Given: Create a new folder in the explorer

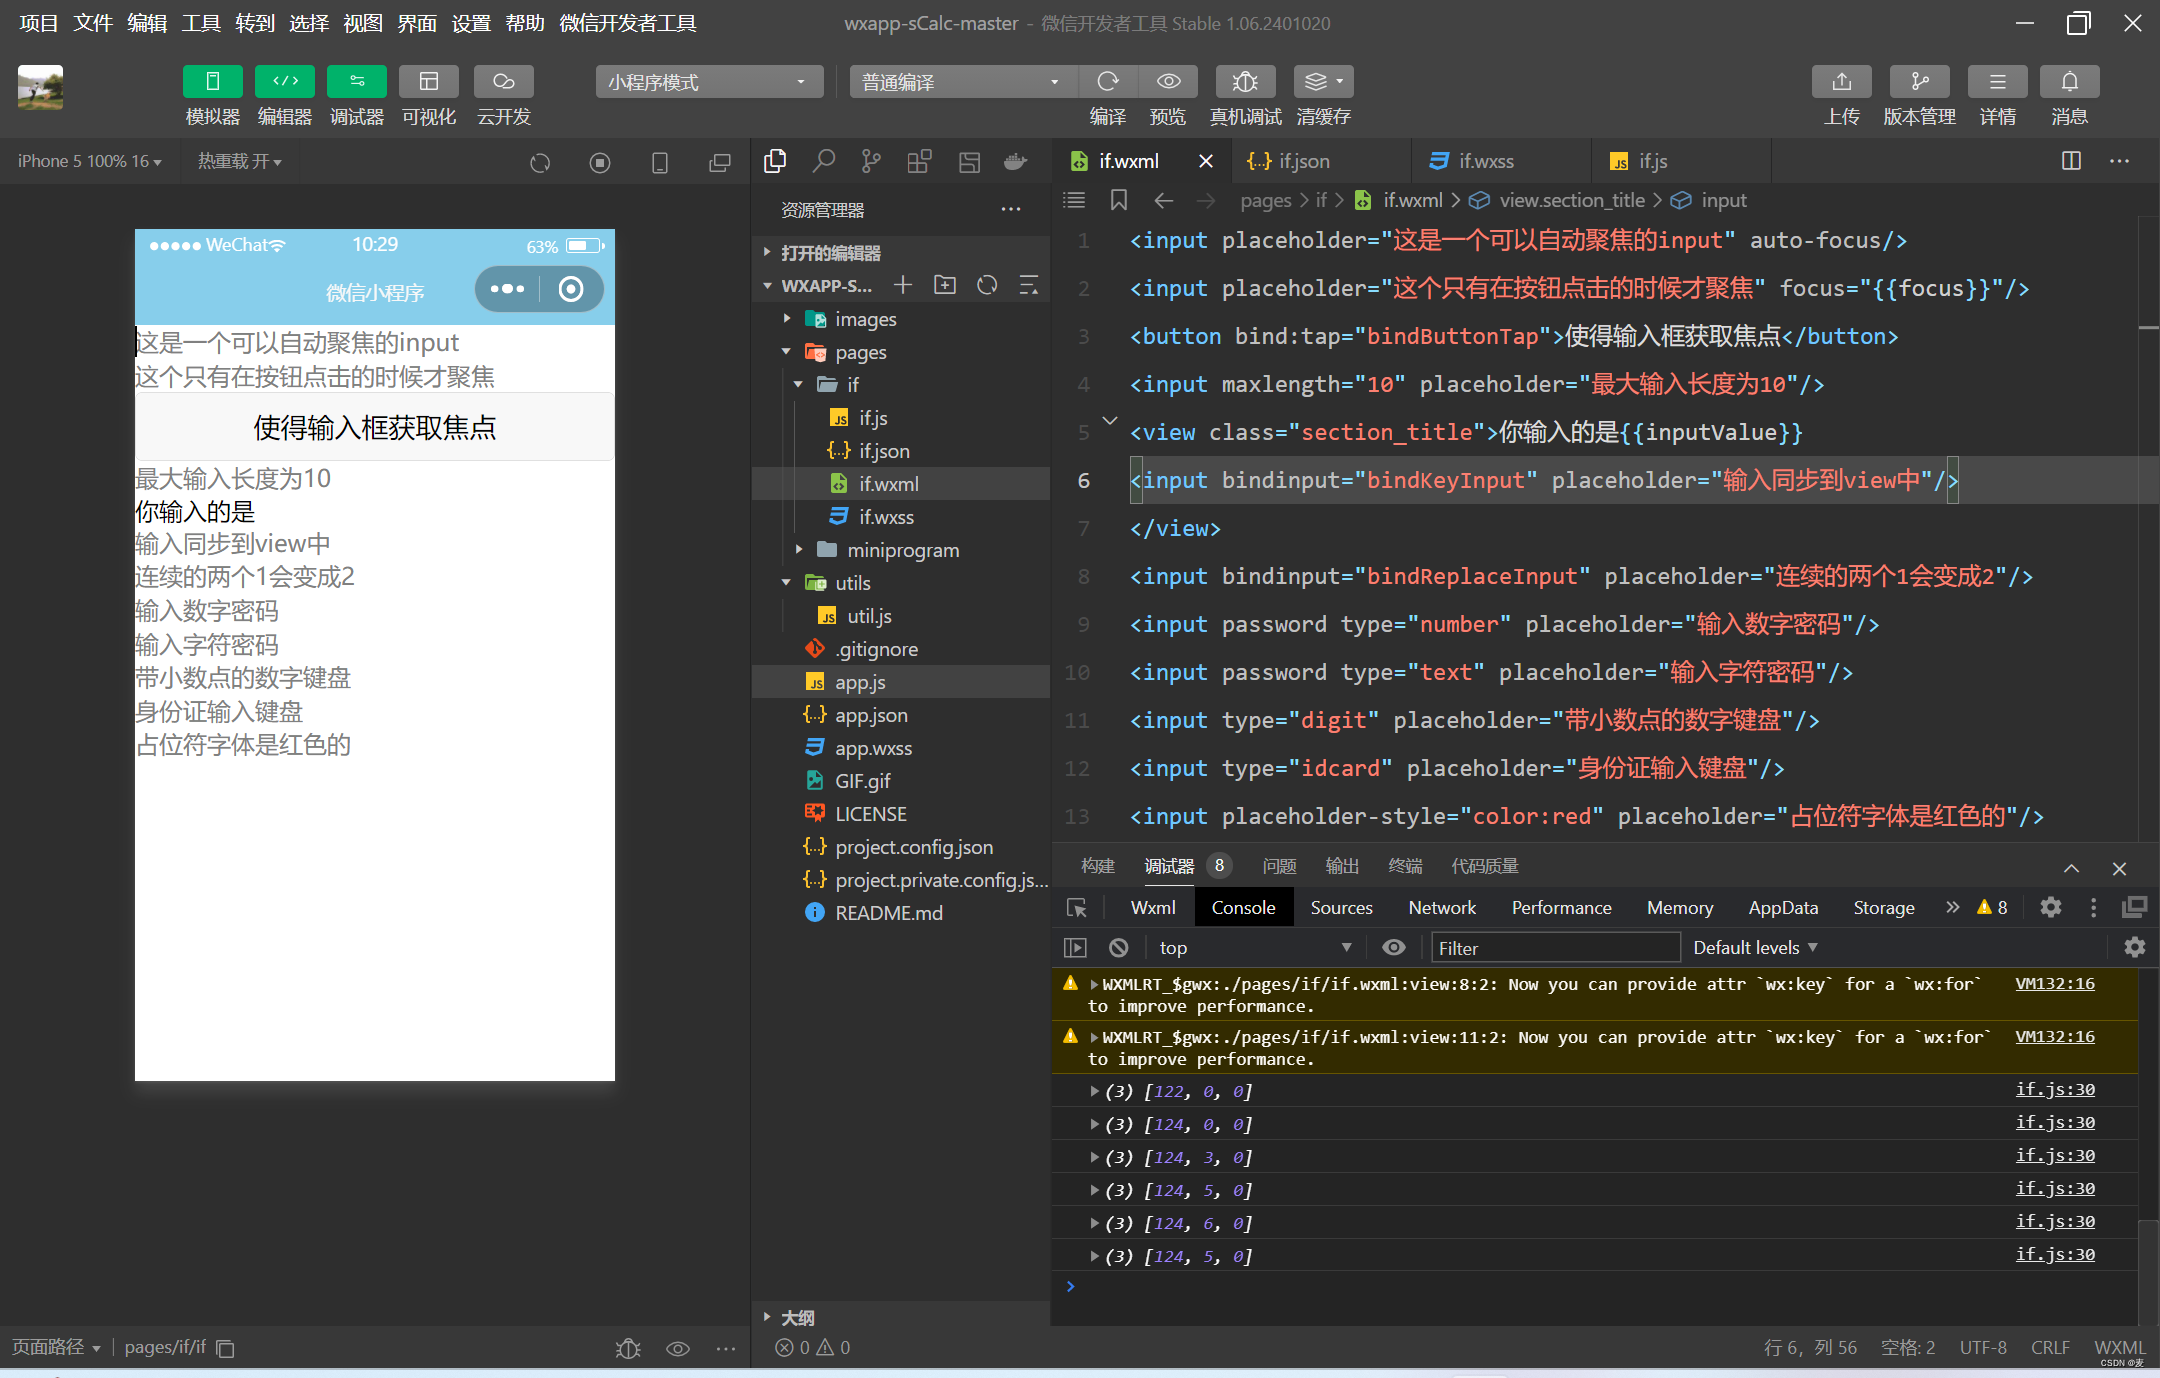Looking at the screenshot, I should (x=945, y=285).
